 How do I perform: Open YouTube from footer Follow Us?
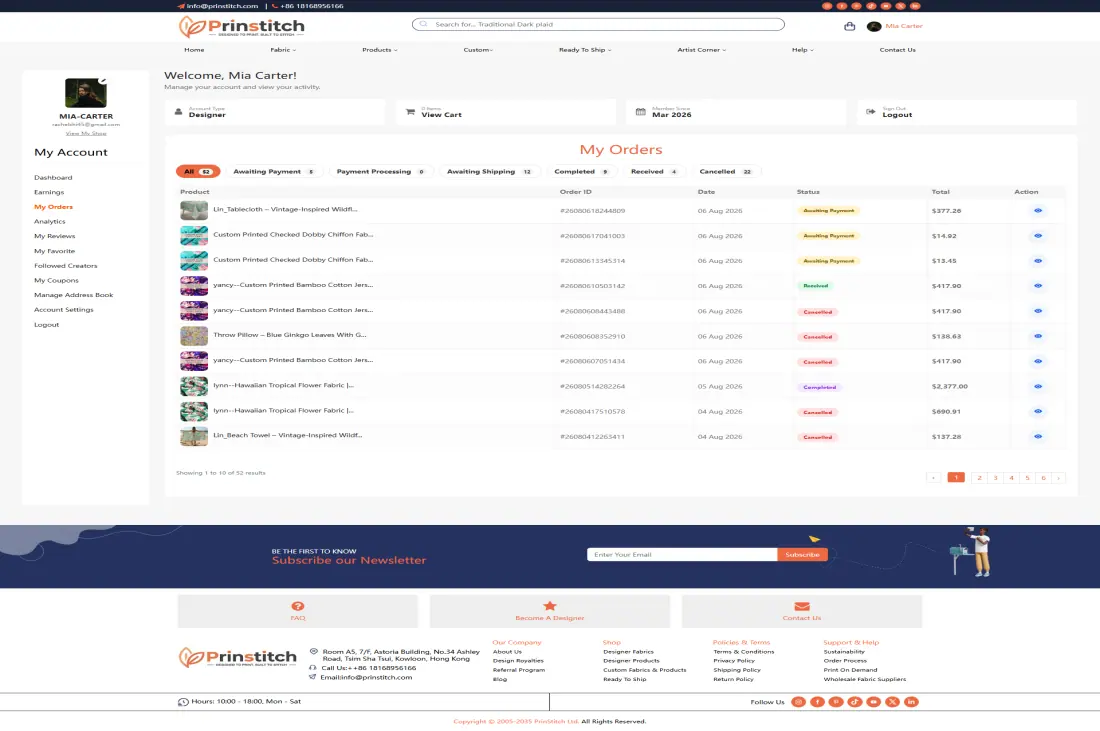(x=873, y=702)
